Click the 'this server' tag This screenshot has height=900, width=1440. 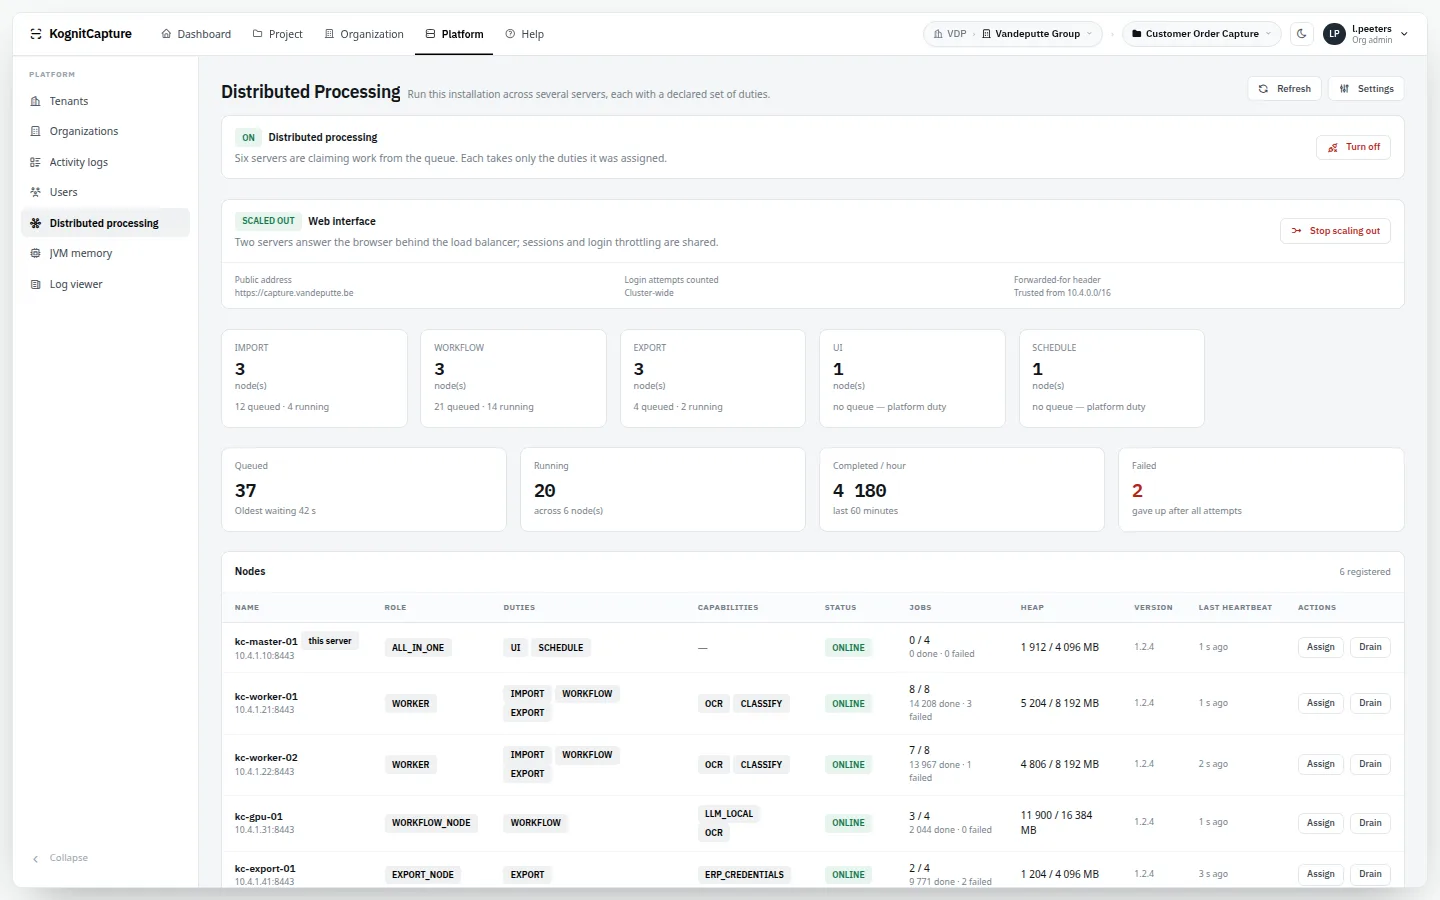click(330, 641)
